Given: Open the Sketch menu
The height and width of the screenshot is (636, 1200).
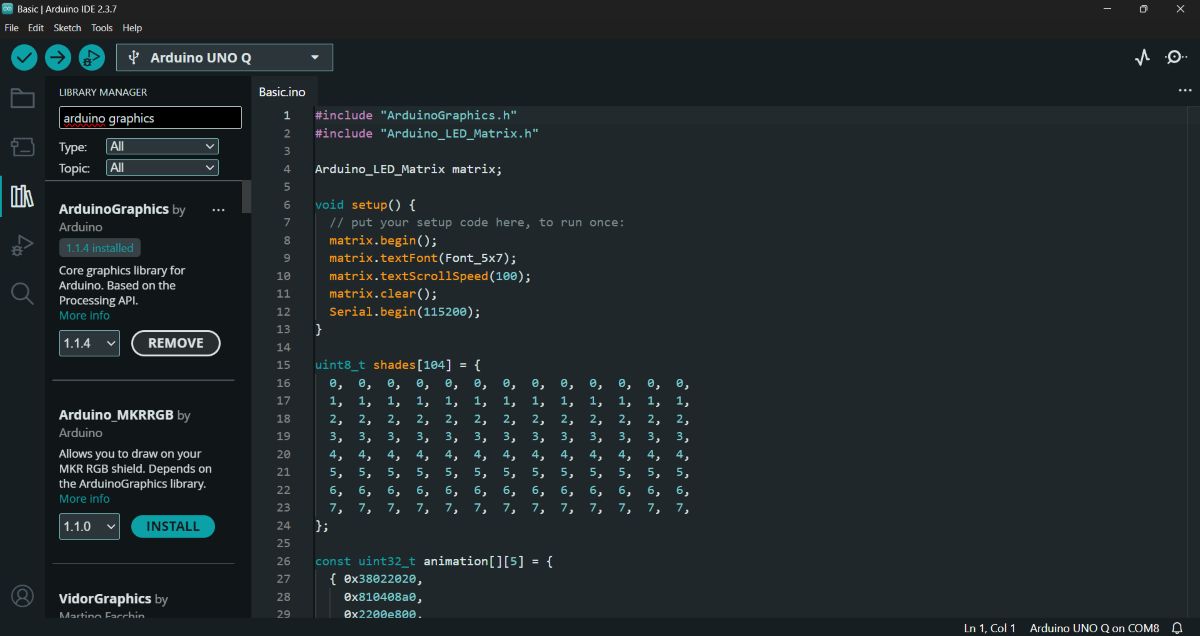Looking at the screenshot, I should point(67,28).
